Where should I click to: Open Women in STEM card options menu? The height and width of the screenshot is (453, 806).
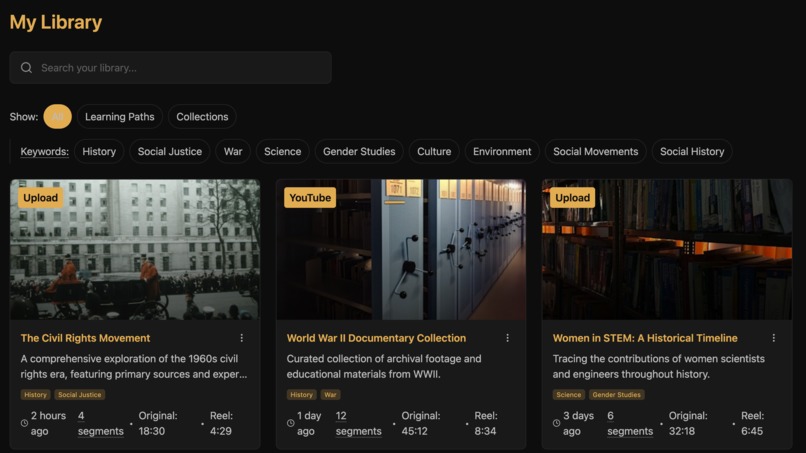(x=774, y=338)
